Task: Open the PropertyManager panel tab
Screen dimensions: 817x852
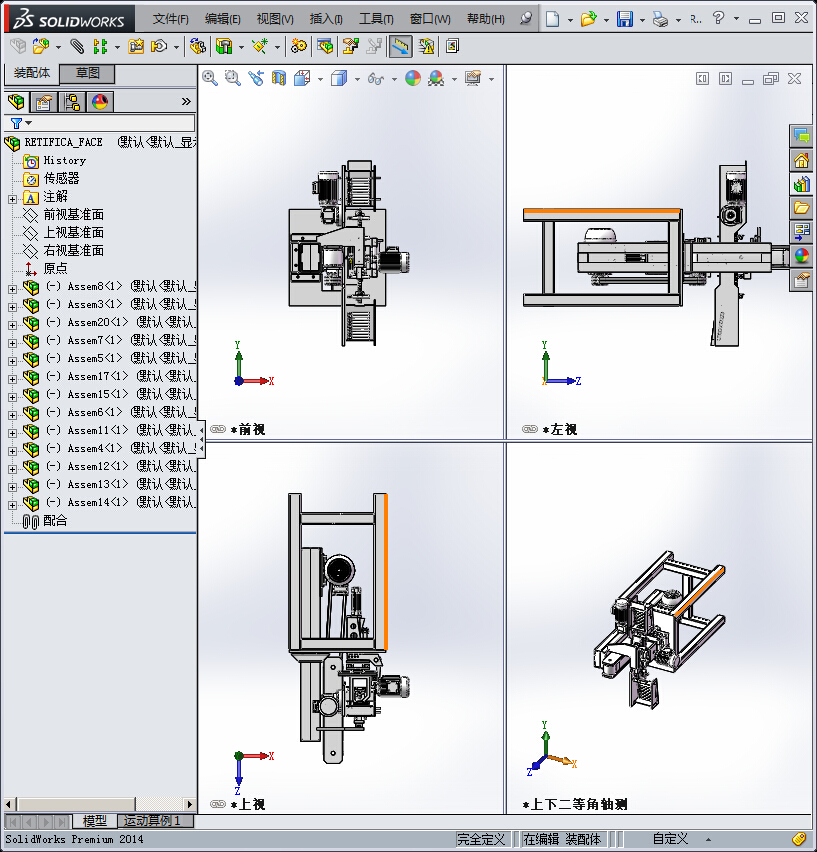Action: [x=43, y=102]
